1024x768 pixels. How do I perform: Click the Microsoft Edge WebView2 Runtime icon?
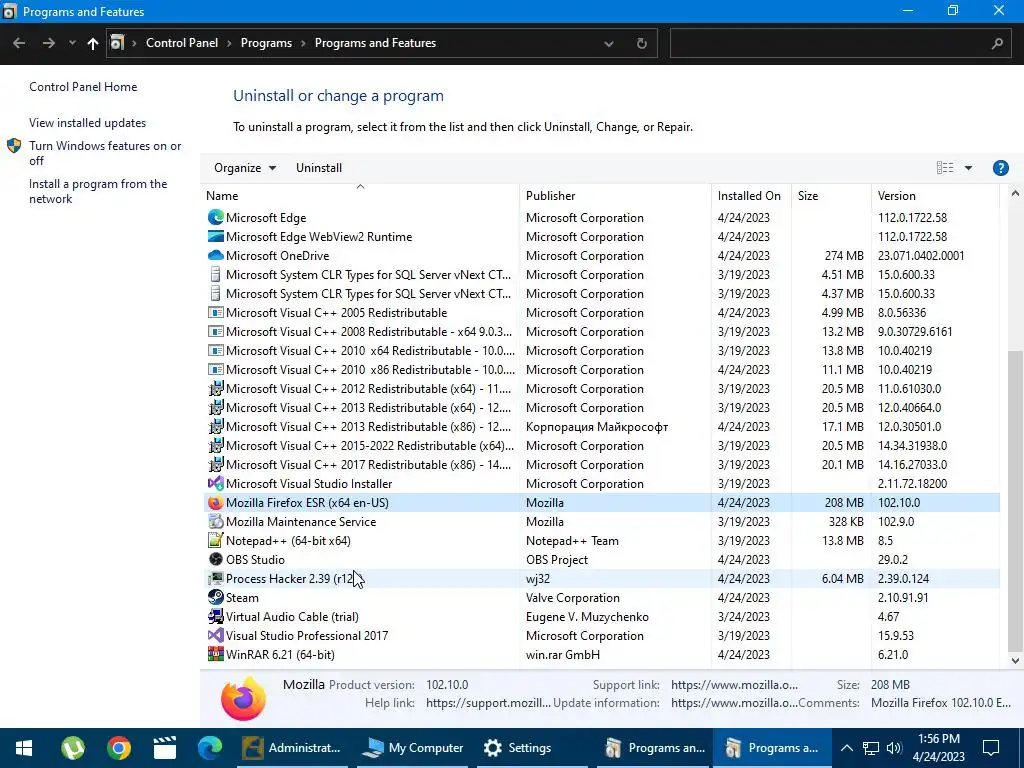216,236
